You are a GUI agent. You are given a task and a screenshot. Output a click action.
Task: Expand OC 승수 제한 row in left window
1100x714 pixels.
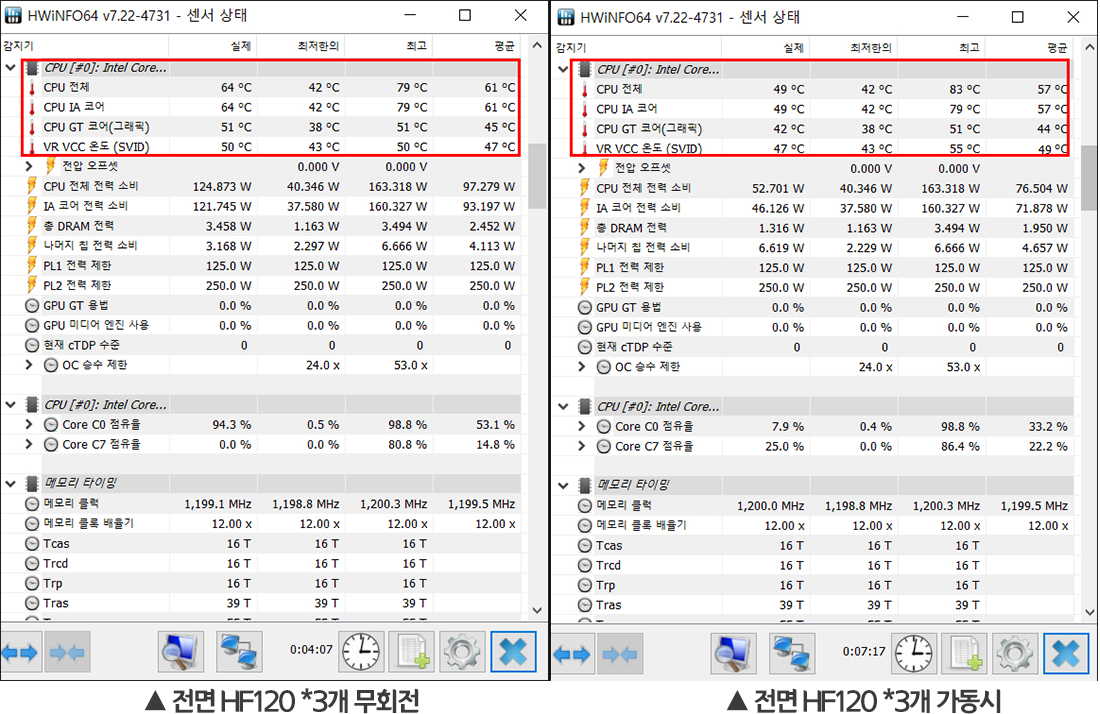click(29, 365)
